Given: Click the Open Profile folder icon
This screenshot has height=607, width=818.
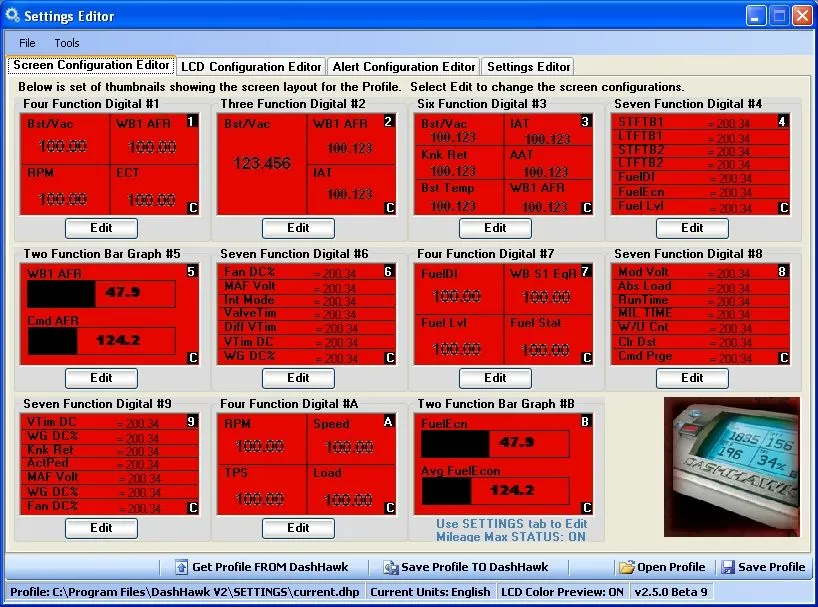Looking at the screenshot, I should point(627,567).
